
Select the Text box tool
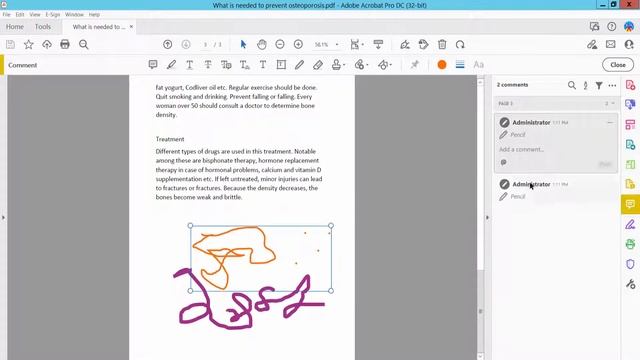tap(281, 64)
